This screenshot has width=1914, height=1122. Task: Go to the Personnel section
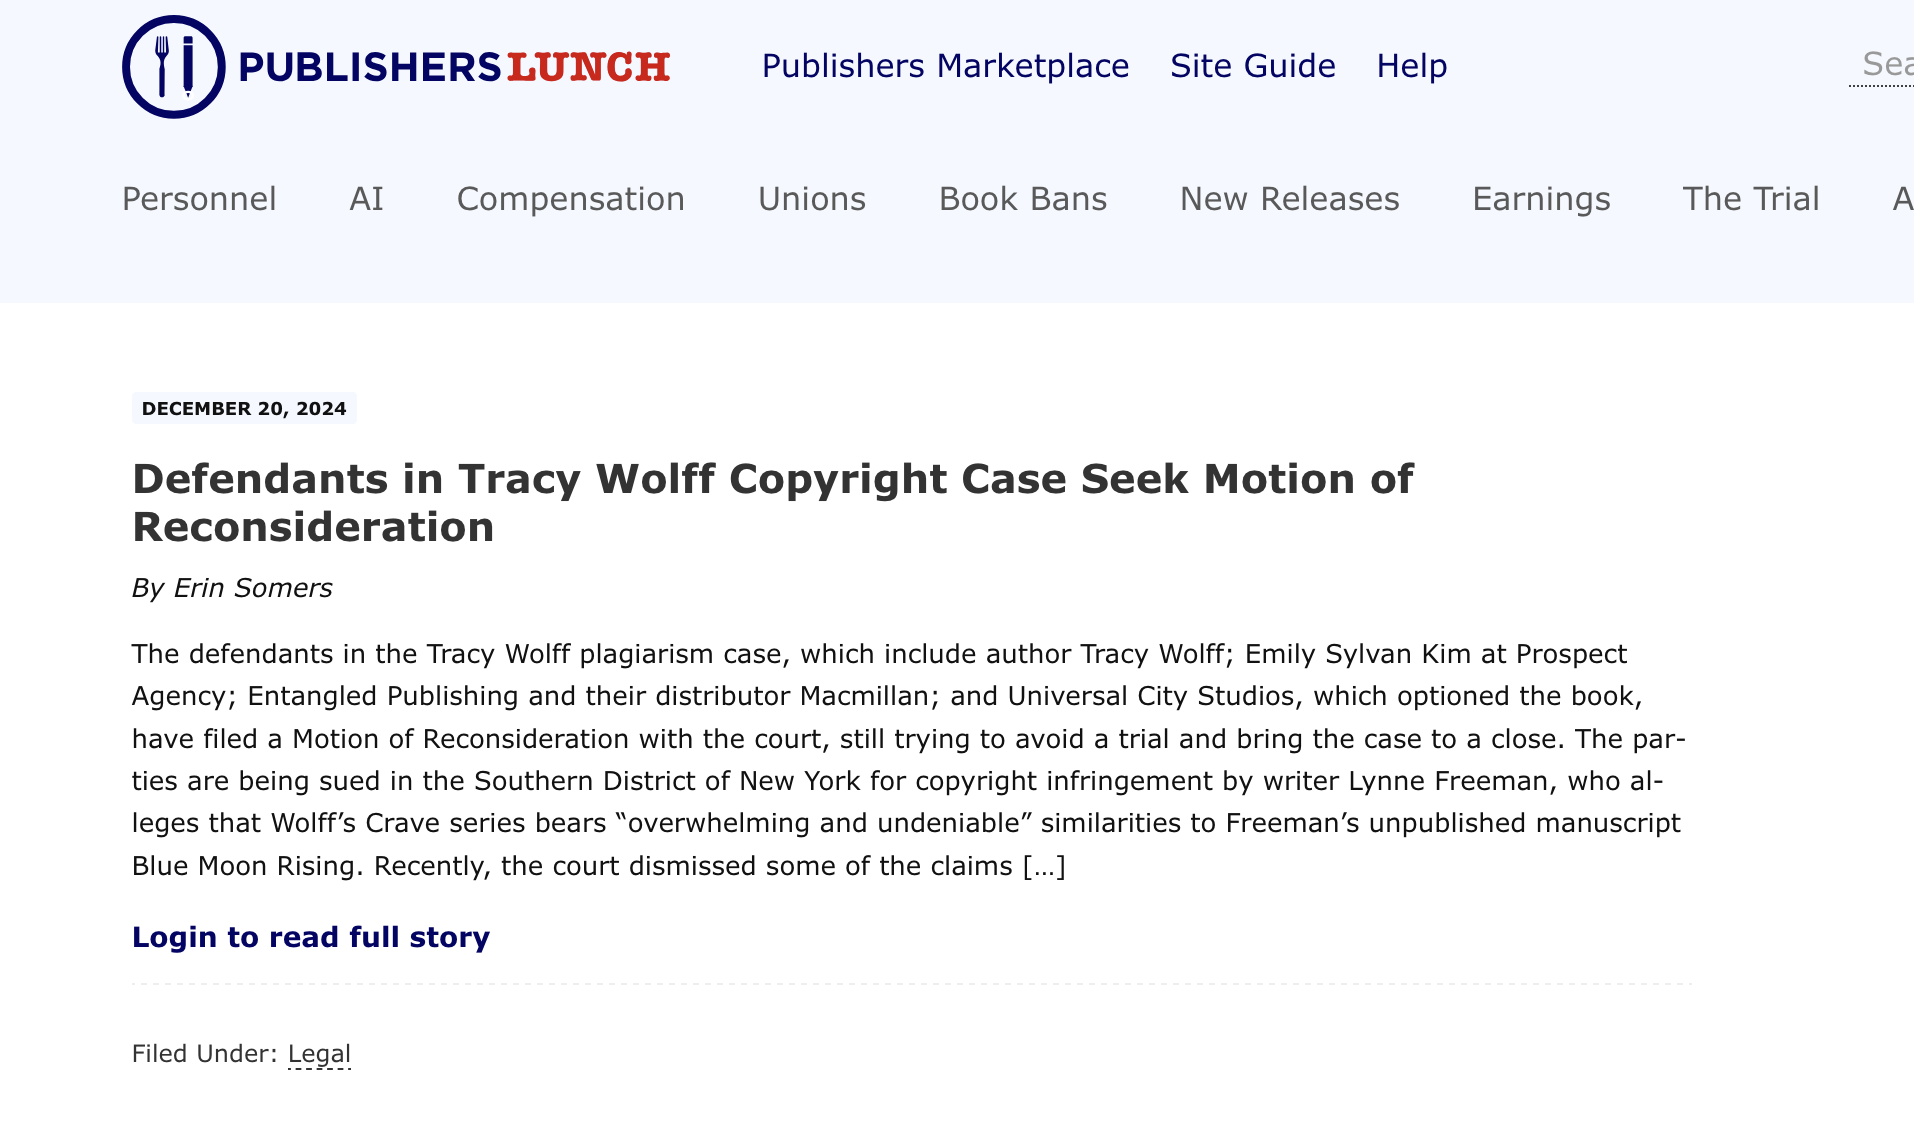click(x=199, y=199)
